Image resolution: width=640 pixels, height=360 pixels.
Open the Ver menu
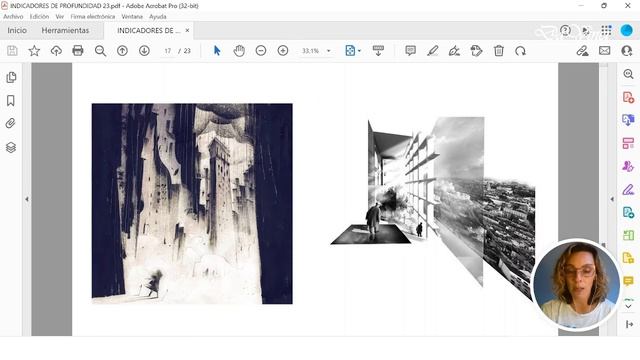(x=60, y=17)
